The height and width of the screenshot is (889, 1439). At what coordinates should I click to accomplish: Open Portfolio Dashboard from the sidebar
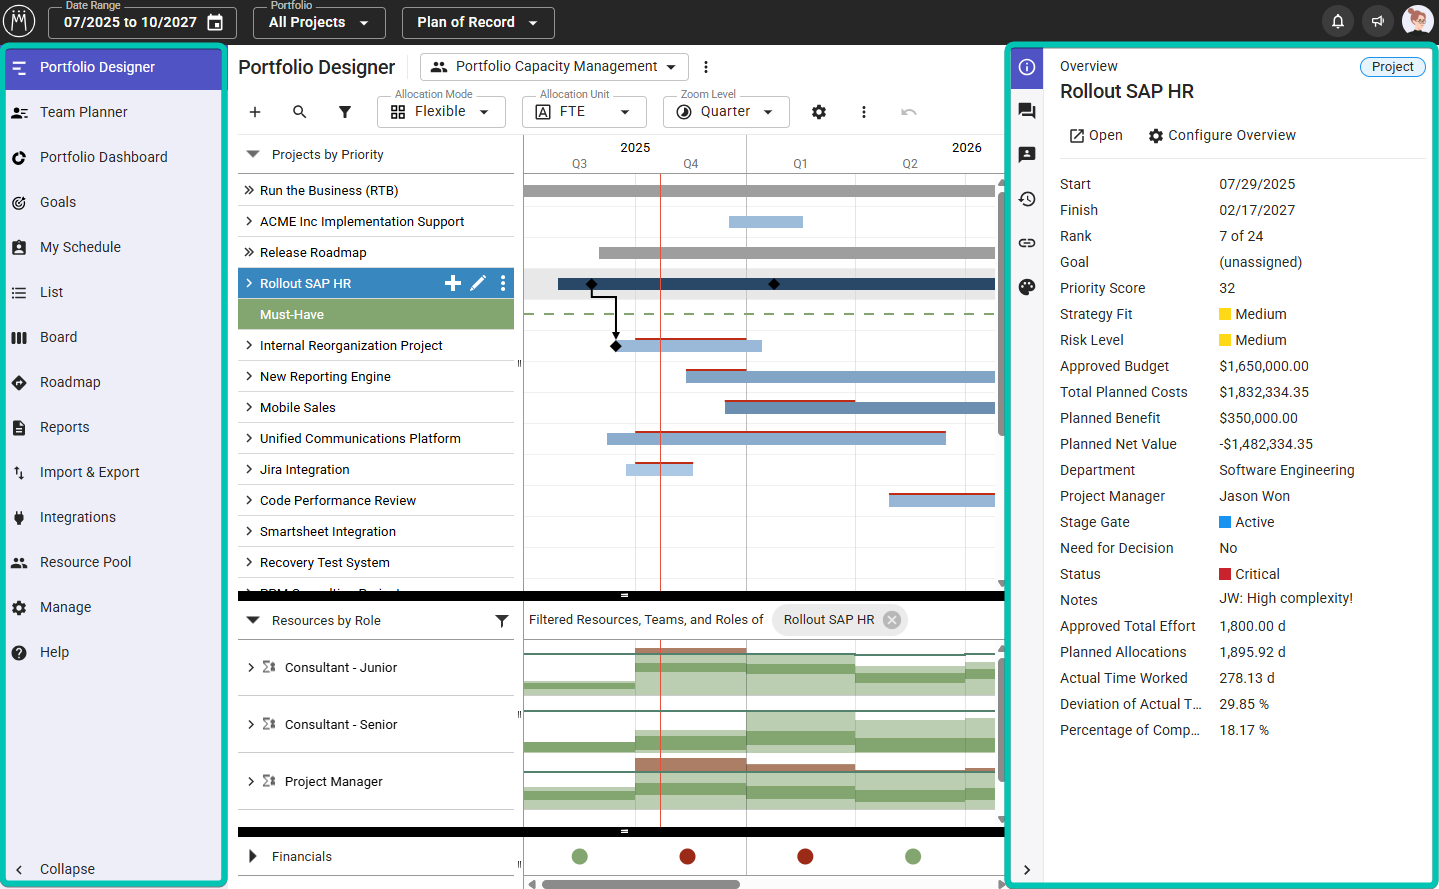(103, 157)
